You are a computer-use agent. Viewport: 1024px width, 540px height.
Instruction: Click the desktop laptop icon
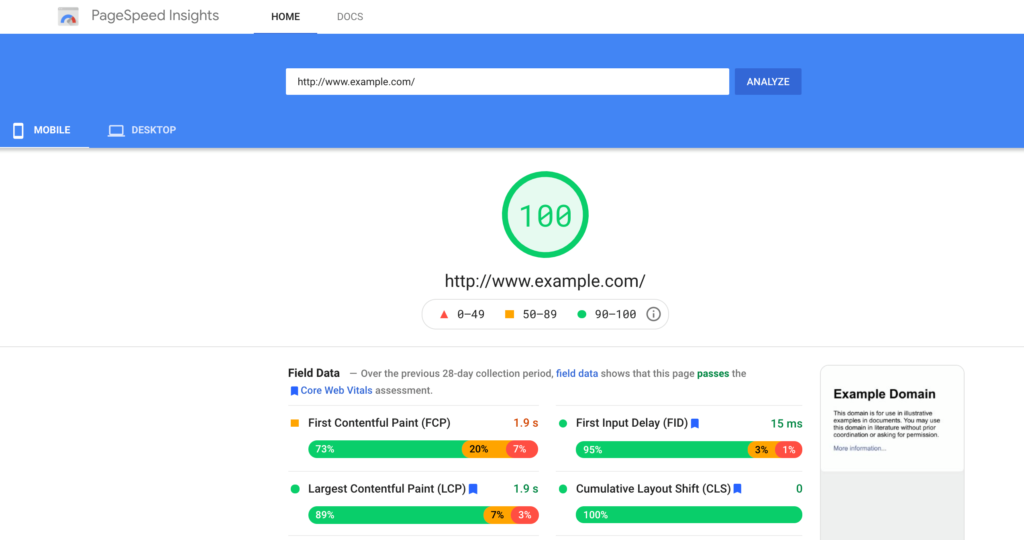[116, 131]
